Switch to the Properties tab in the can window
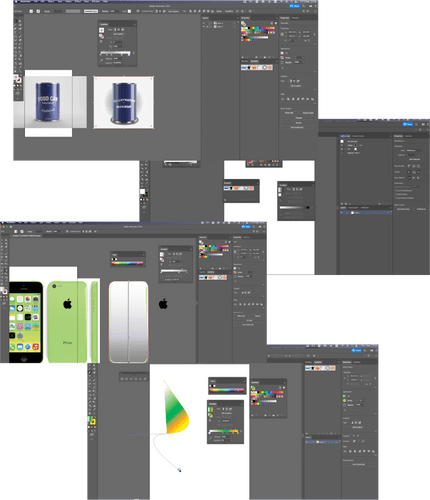The image size is (430, 500). point(285,18)
